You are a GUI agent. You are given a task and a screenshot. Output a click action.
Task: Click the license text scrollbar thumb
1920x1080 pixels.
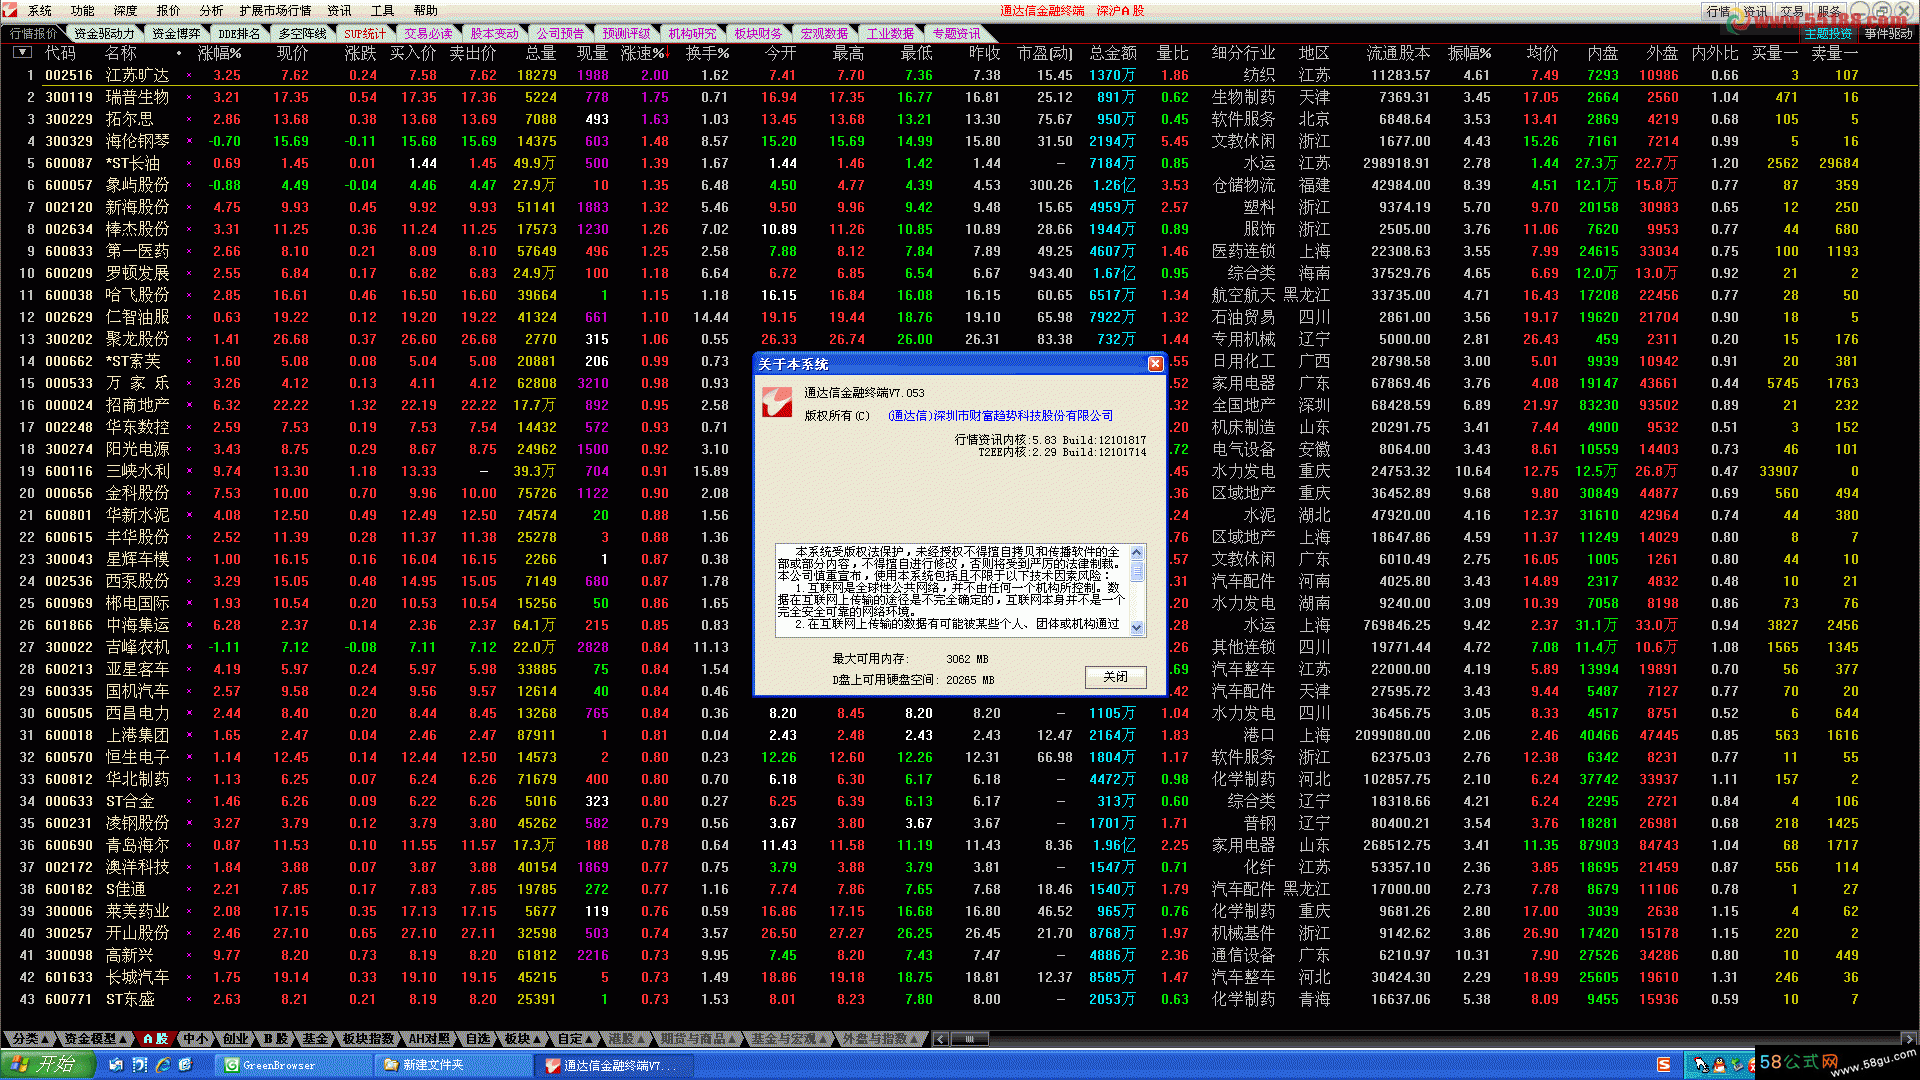click(1136, 570)
